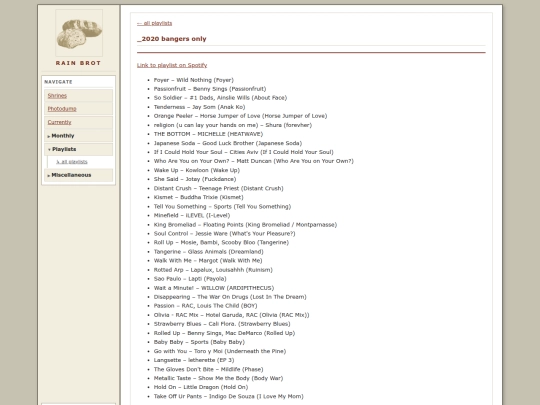Select 'The Gloves Don't Bite – Midlife'

(x=208, y=369)
